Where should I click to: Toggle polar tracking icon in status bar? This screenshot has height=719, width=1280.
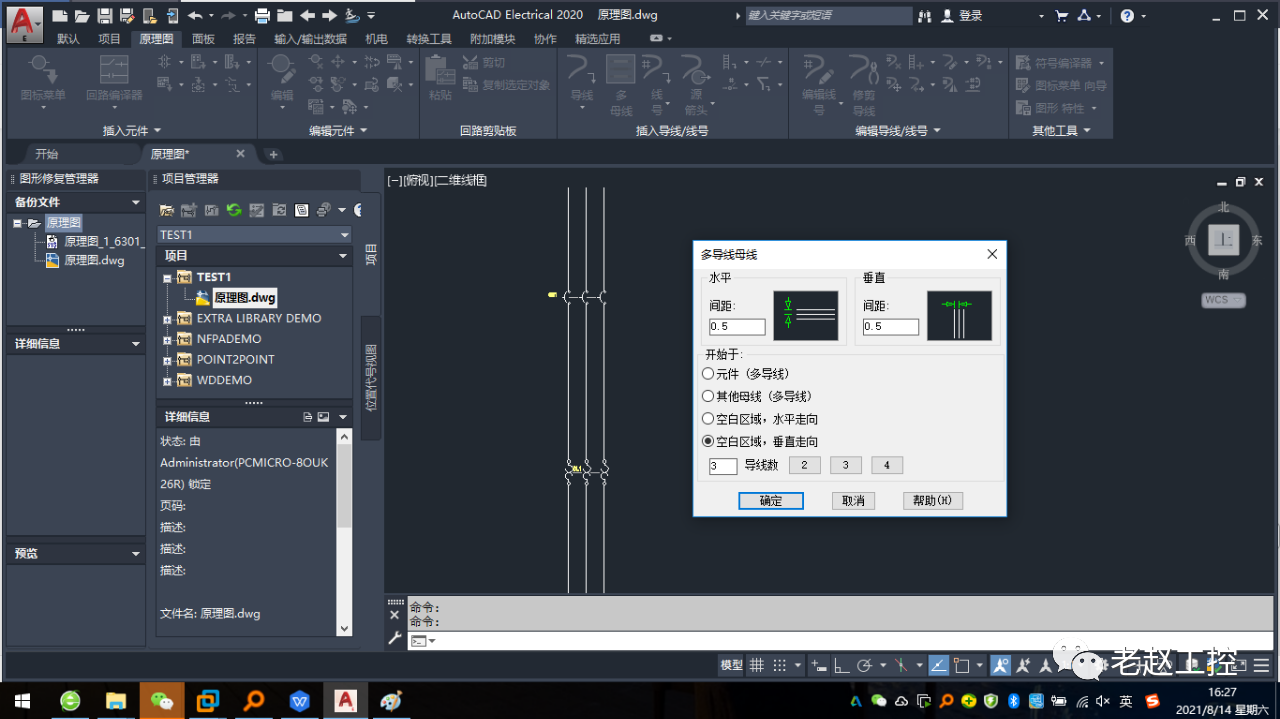point(865,665)
